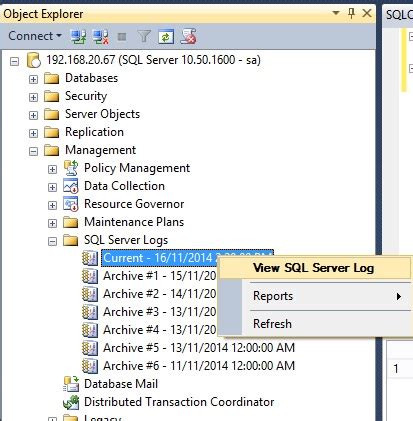Collapse the 192.168.20.67 server node
The width and height of the screenshot is (413, 421).
coord(14,61)
